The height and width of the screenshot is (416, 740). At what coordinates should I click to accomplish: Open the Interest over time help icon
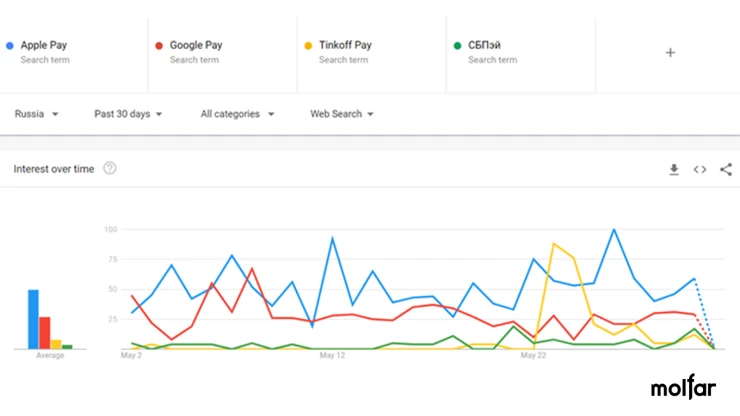point(109,169)
